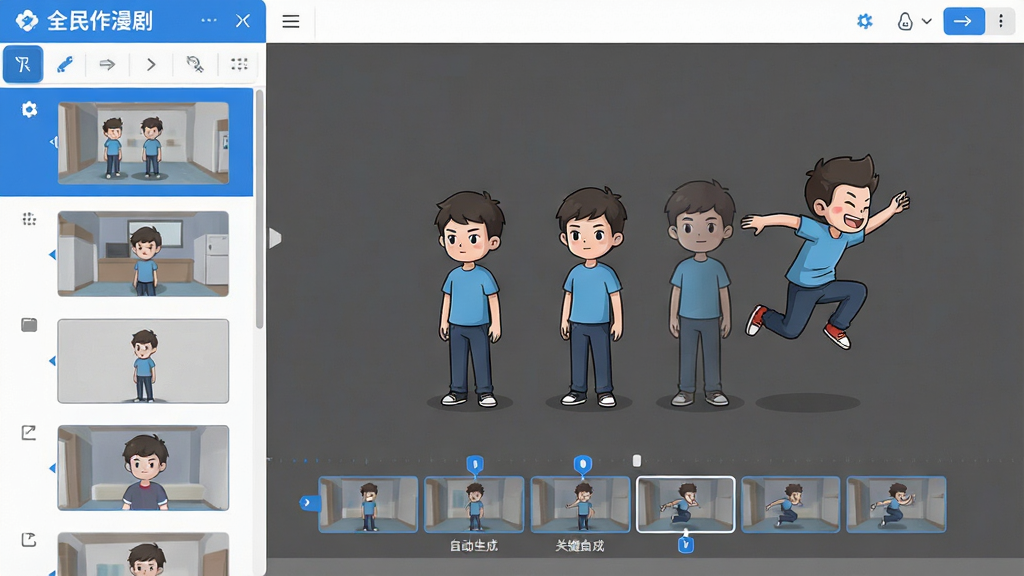Select the close-up boy with sofa thumbnail
Screen dimensions: 1024x576
pos(143,468)
